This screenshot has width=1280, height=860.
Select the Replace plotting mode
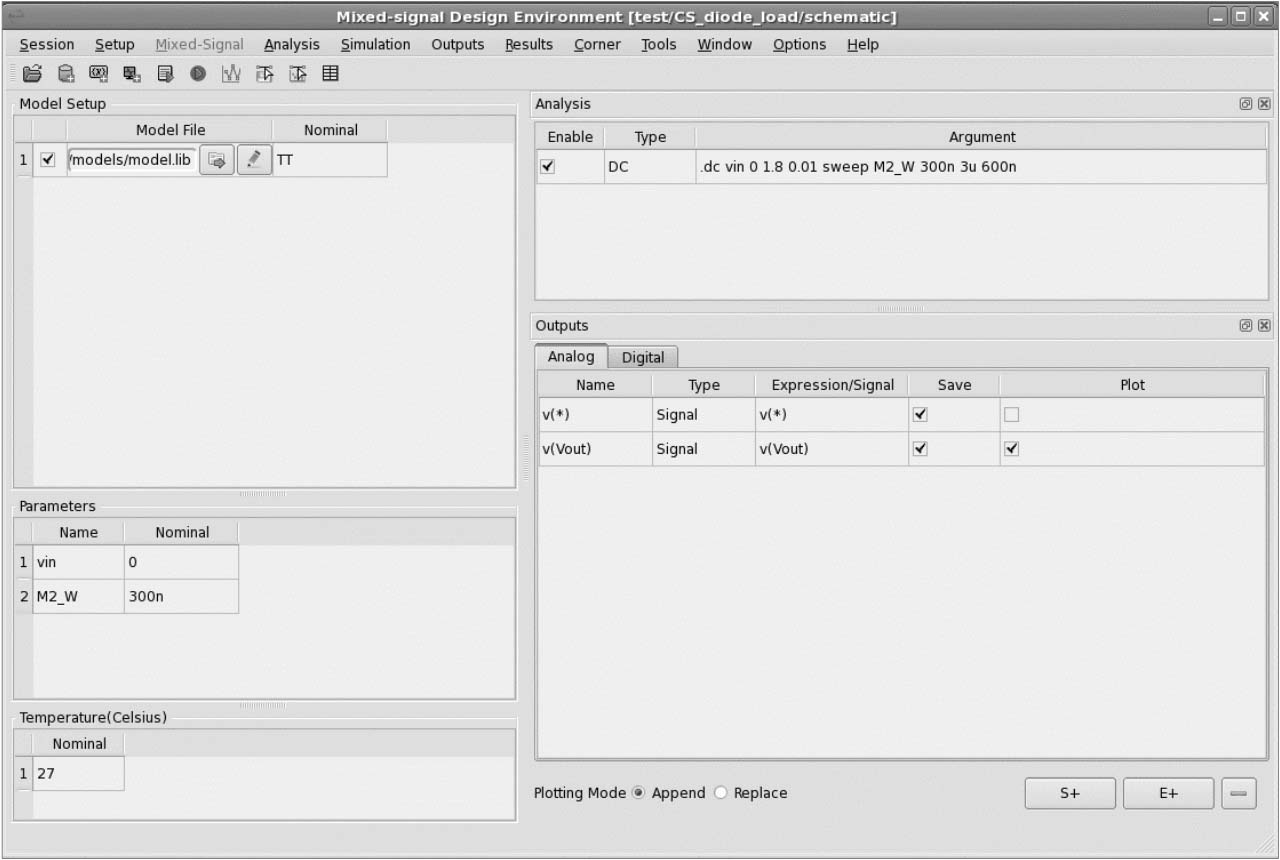(721, 793)
